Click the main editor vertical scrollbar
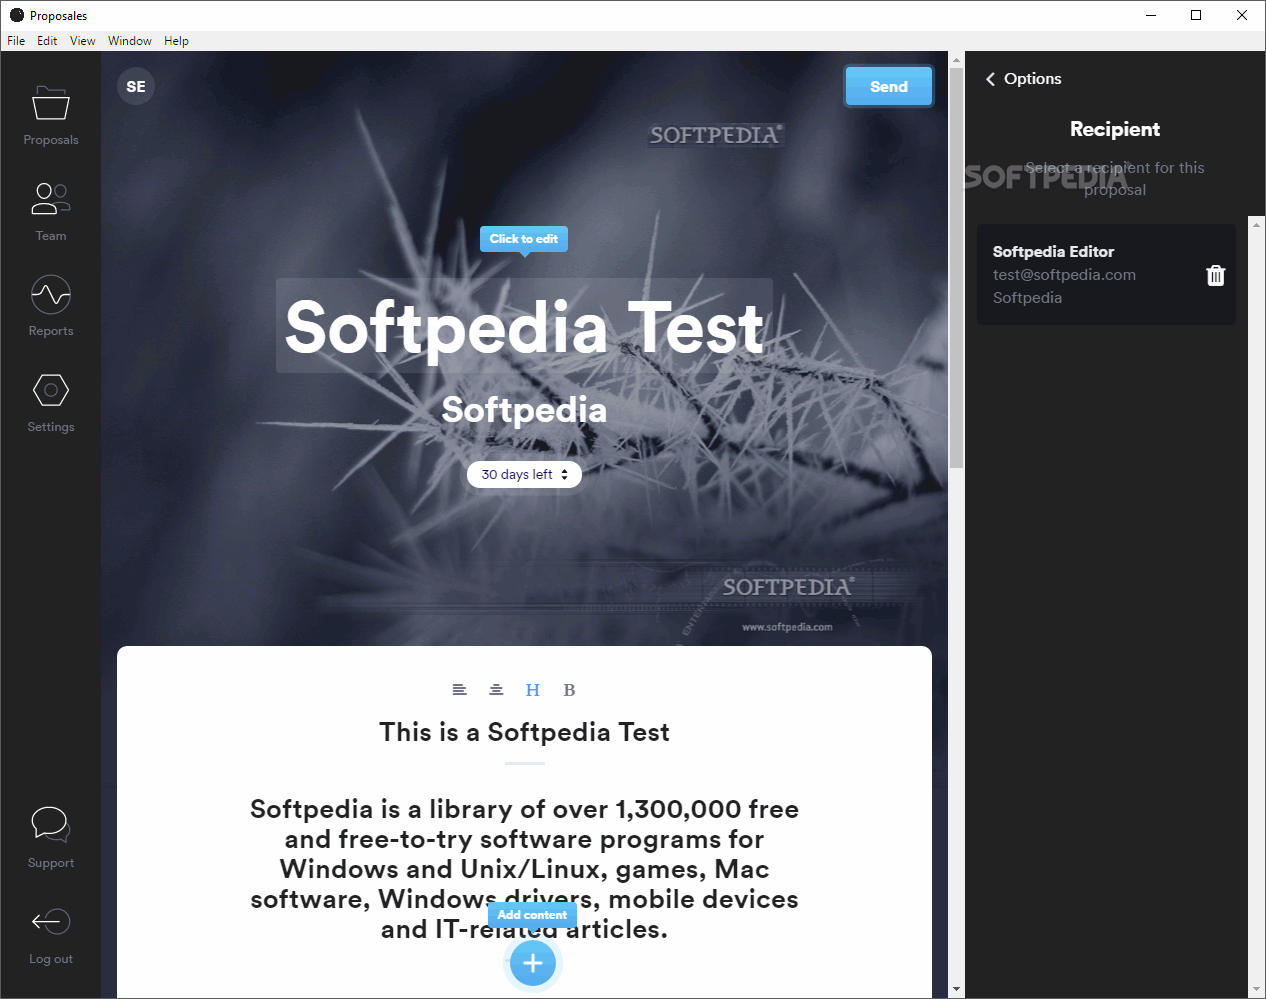Viewport: 1266px width, 999px height. [956, 268]
